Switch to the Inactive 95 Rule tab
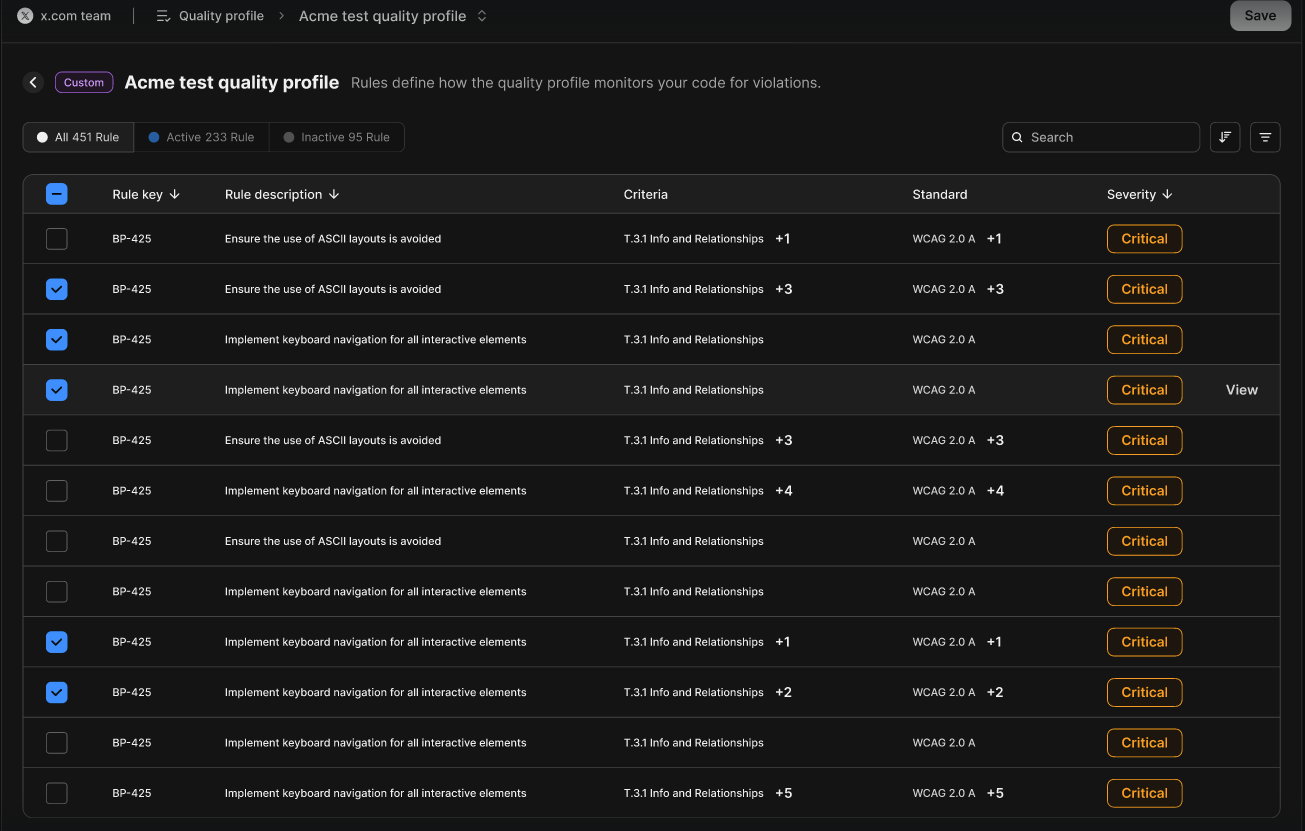This screenshot has width=1305, height=831. click(337, 137)
